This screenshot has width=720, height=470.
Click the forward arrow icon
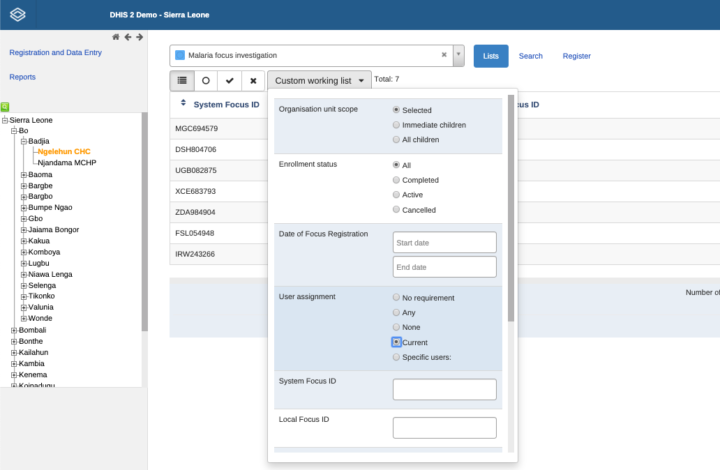pos(140,37)
